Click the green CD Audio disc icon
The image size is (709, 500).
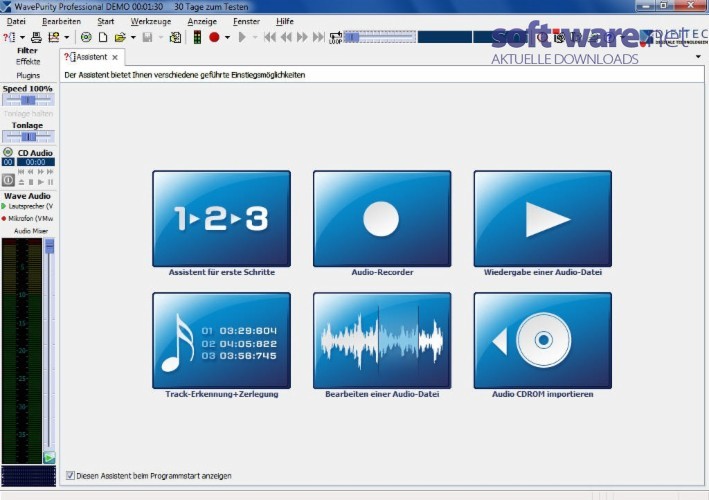tap(8, 152)
